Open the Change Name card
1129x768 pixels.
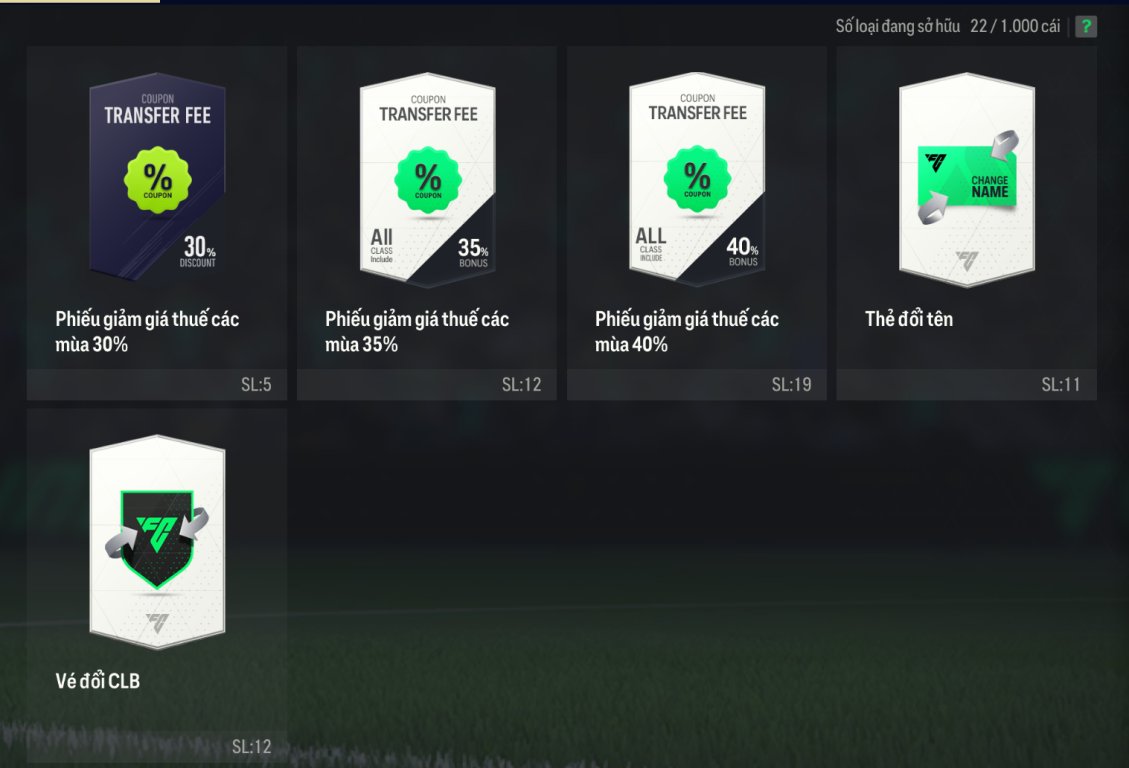click(967, 179)
